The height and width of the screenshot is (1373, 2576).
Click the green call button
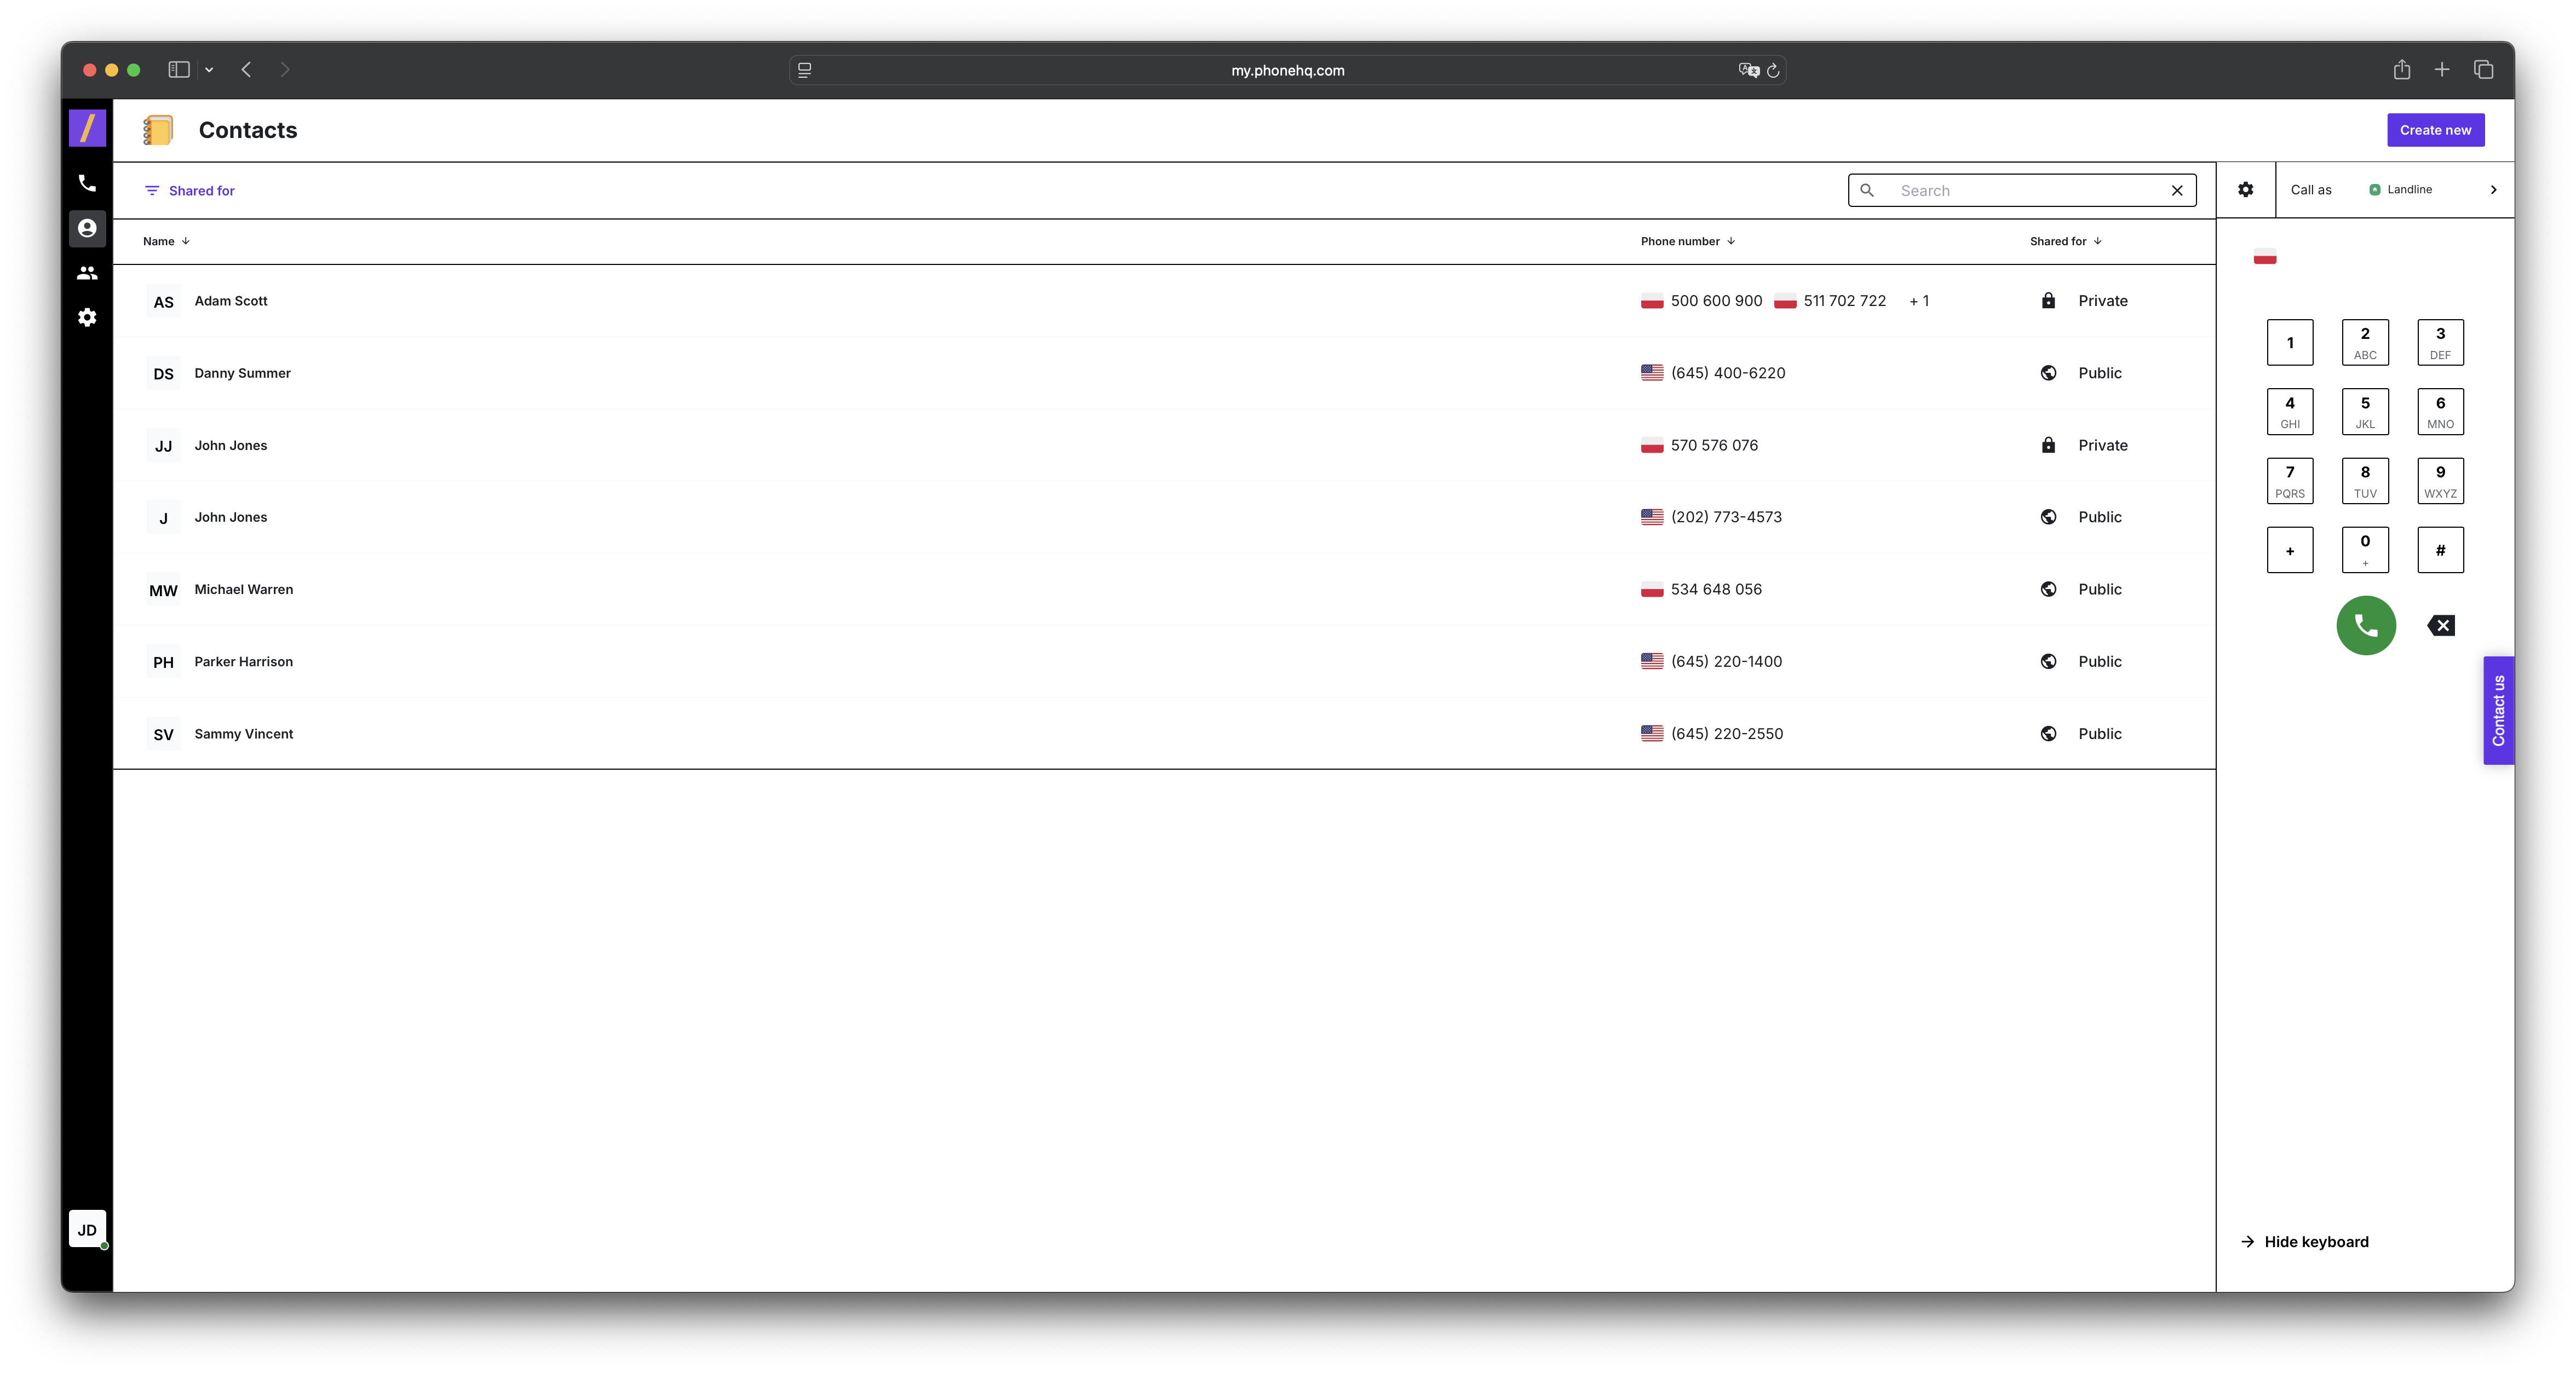pos(2365,626)
